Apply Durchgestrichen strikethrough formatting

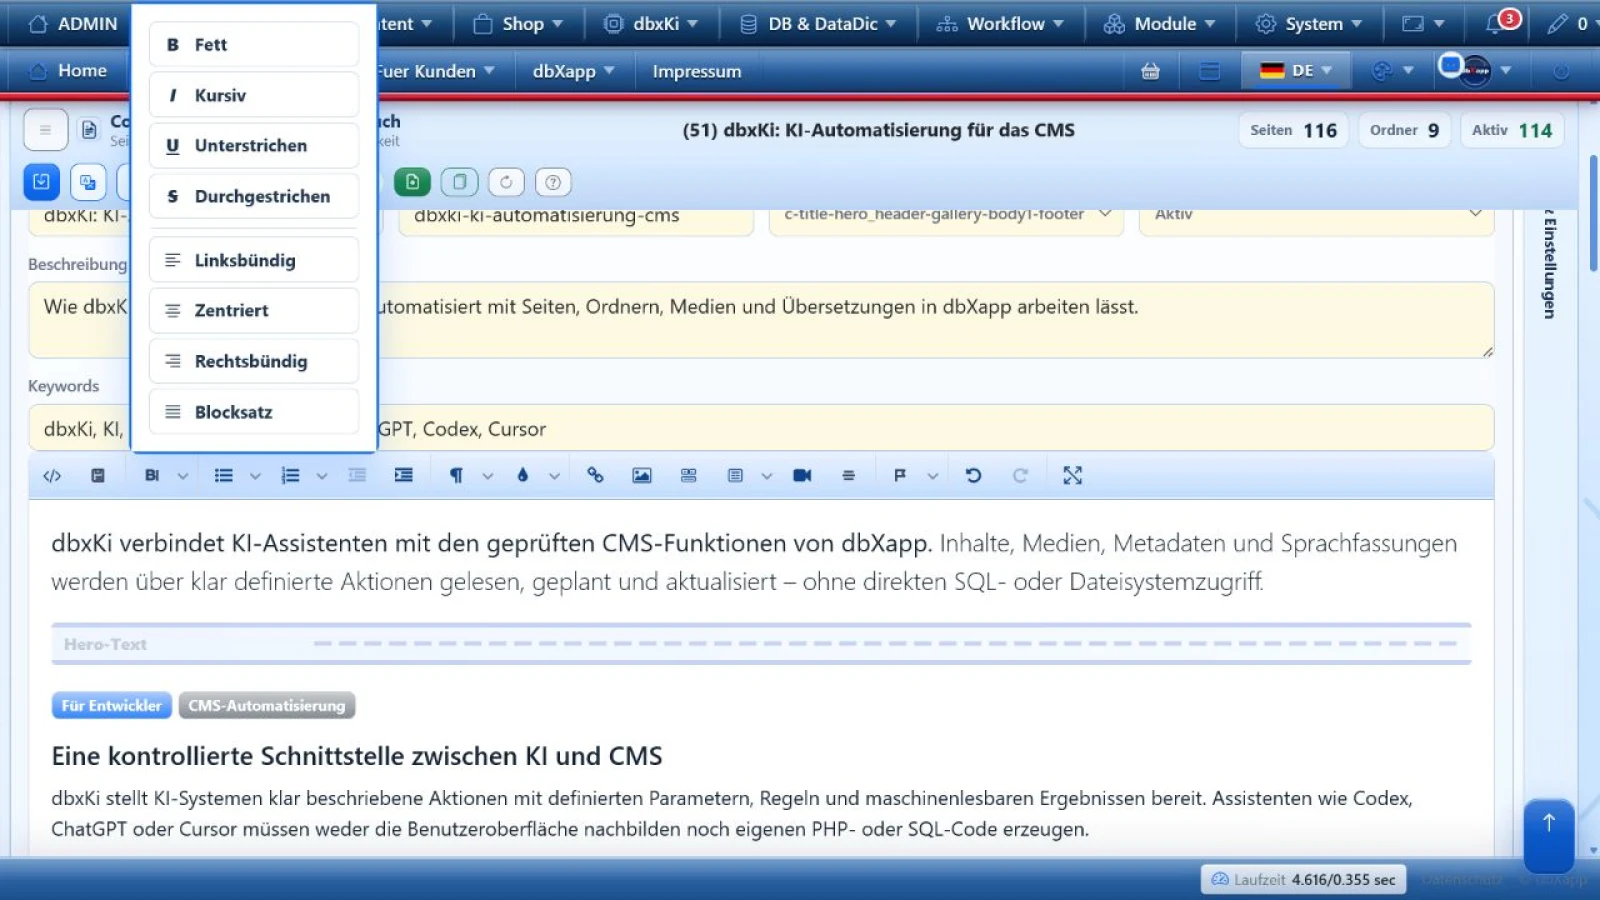click(x=254, y=197)
